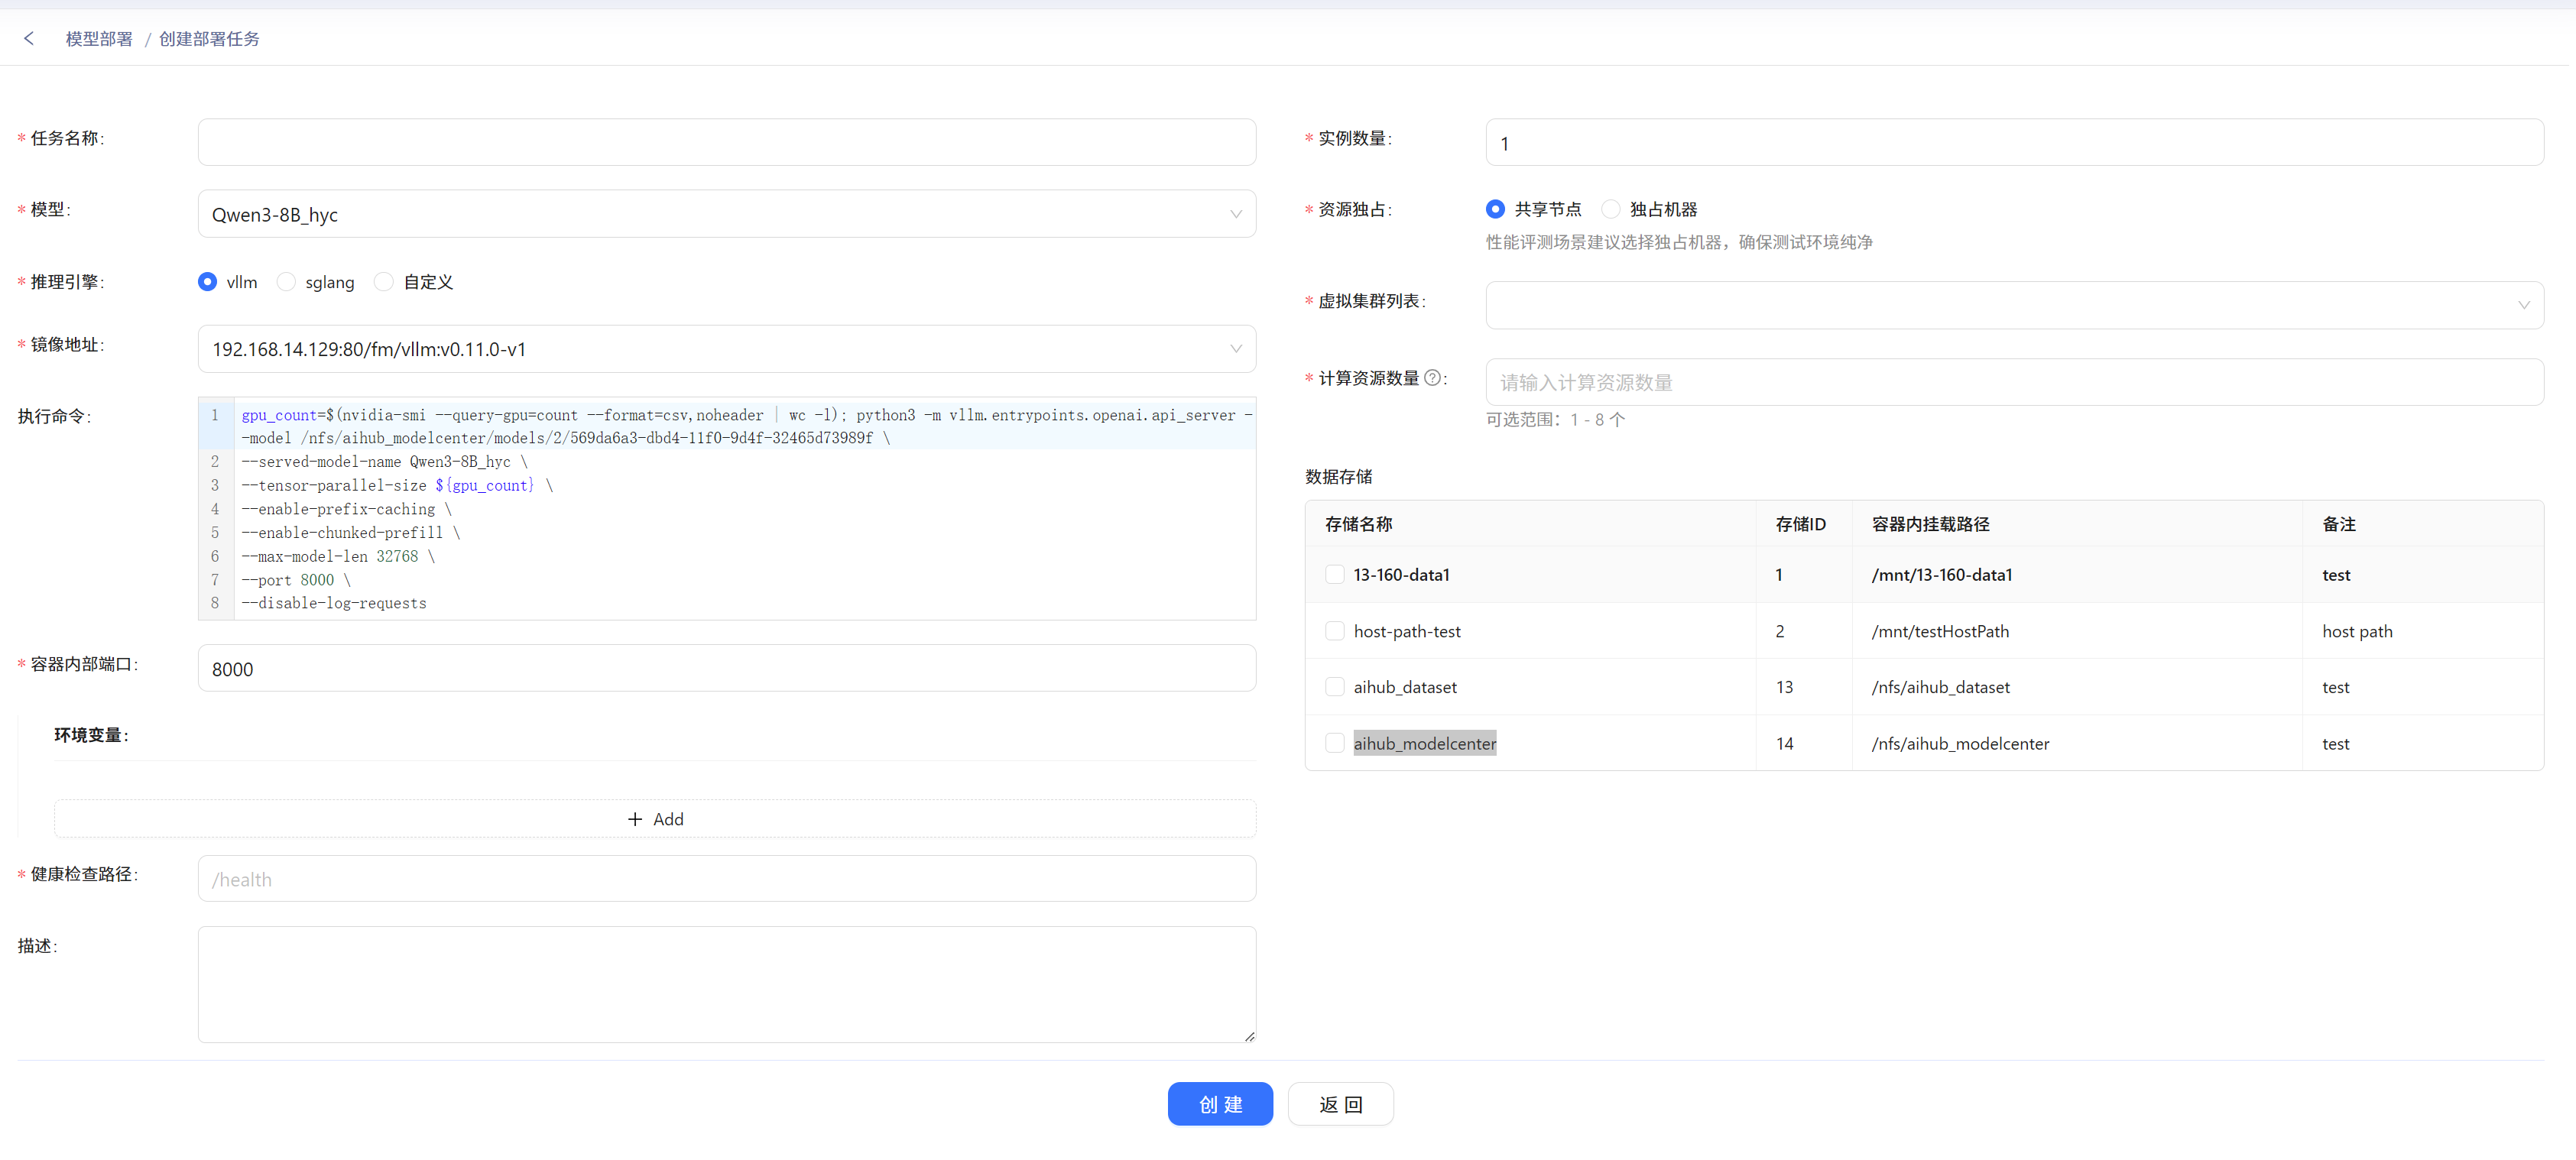2576x1160 pixels.
Task: Select the 自定义 inference engine radio
Action: click(384, 282)
